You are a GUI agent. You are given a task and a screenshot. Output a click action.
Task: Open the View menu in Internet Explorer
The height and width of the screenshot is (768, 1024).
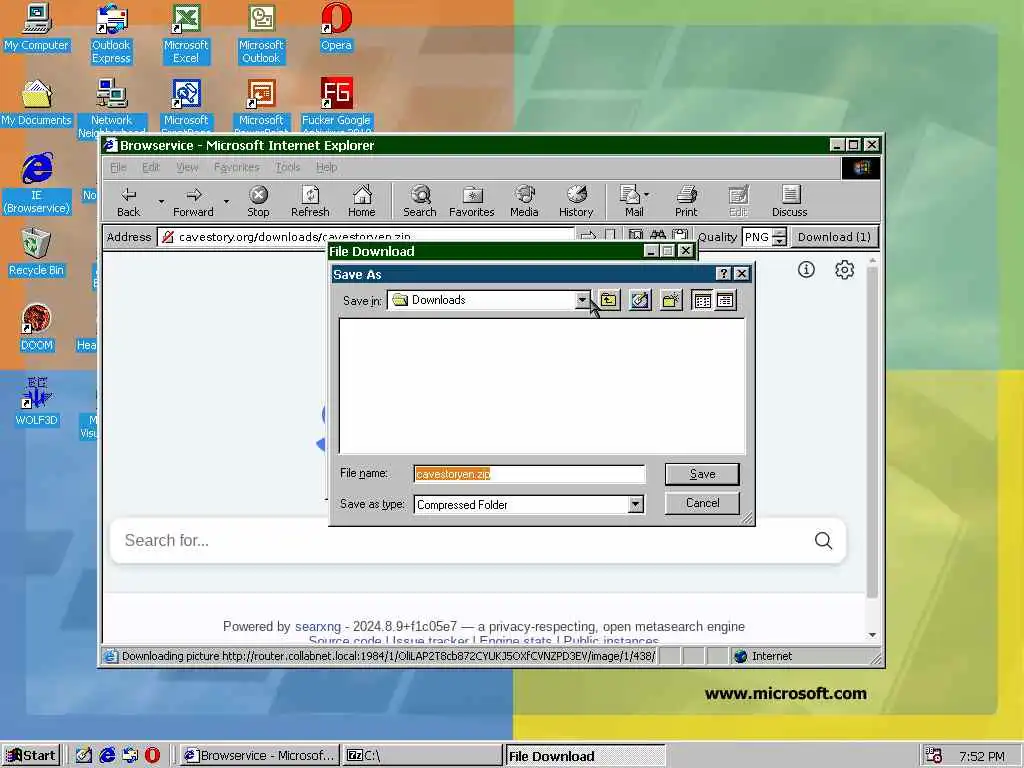coord(187,167)
